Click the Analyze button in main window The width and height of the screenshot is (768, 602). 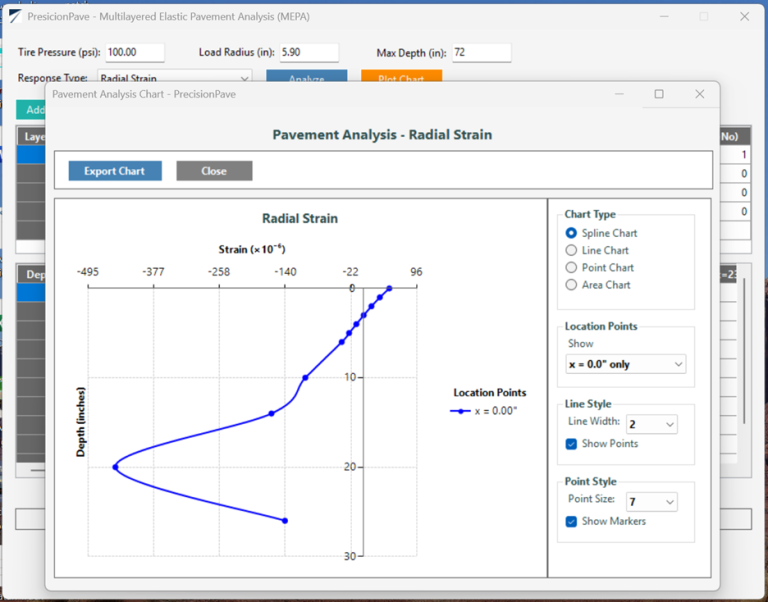click(307, 78)
